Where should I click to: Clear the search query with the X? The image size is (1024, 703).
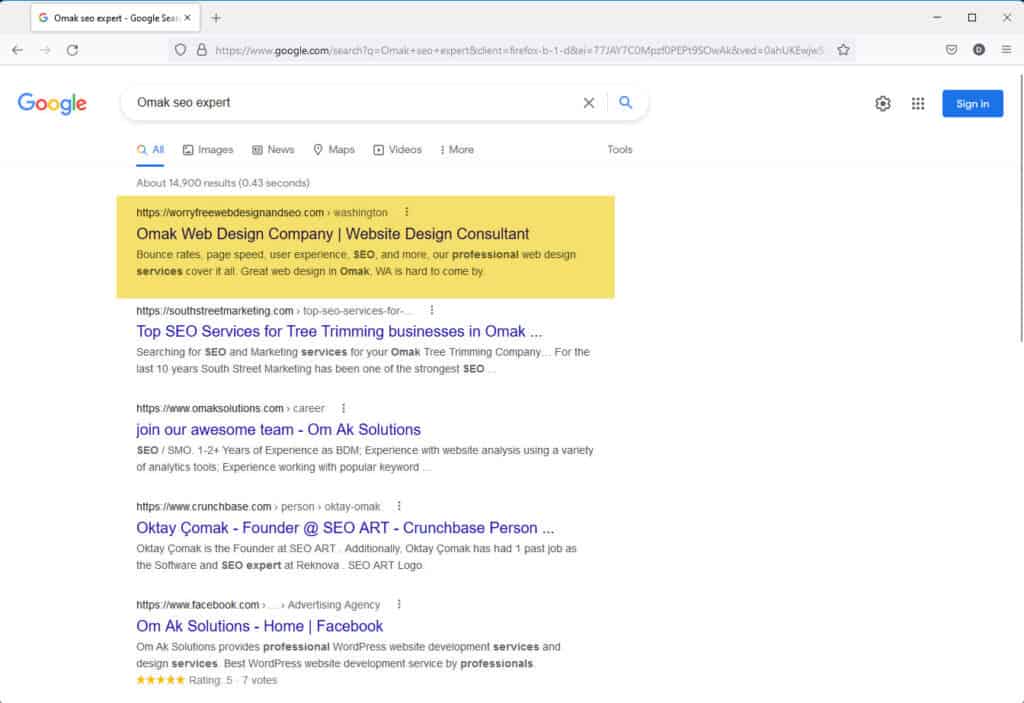tap(588, 103)
